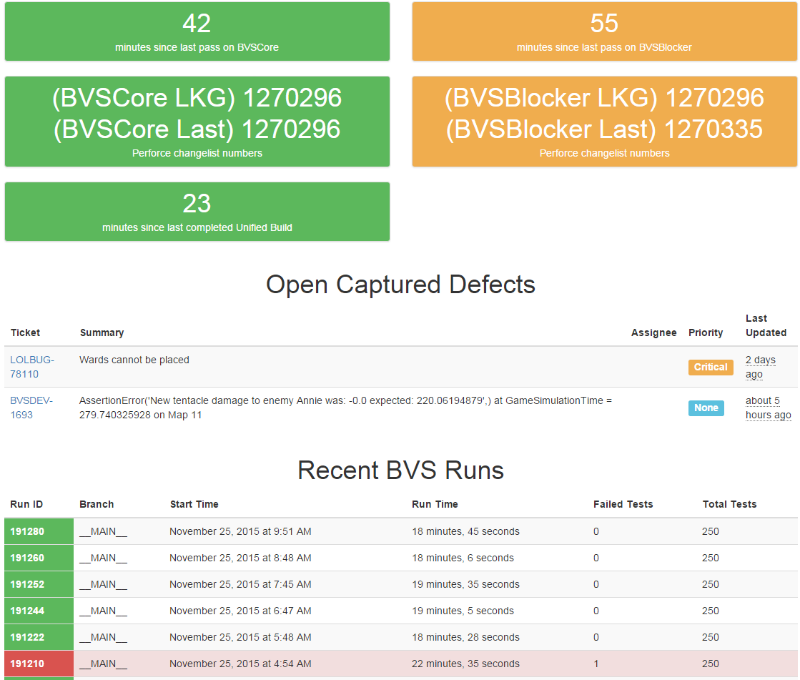The height and width of the screenshot is (680, 800).
Task: Click the Critical priority badge
Action: click(710, 367)
